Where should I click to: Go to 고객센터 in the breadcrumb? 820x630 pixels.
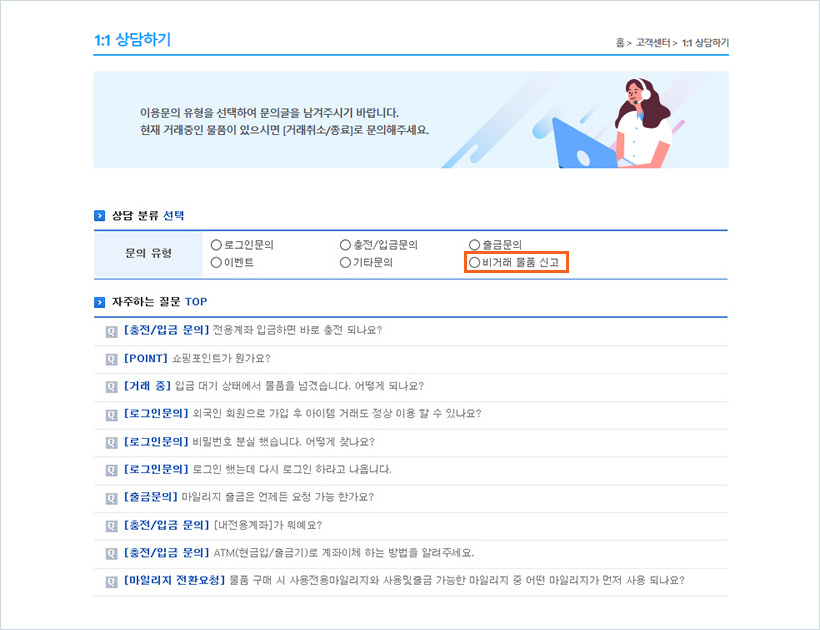[x=653, y=43]
